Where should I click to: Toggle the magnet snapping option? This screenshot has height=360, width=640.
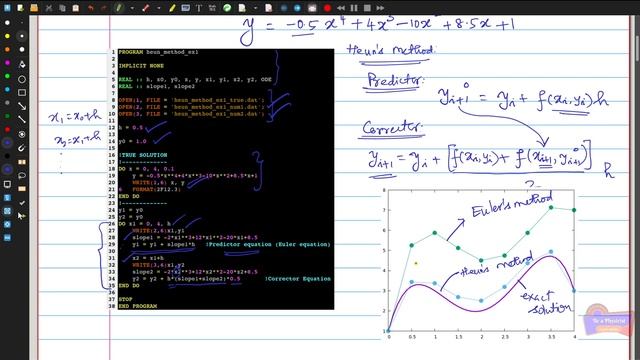[x=22, y=148]
